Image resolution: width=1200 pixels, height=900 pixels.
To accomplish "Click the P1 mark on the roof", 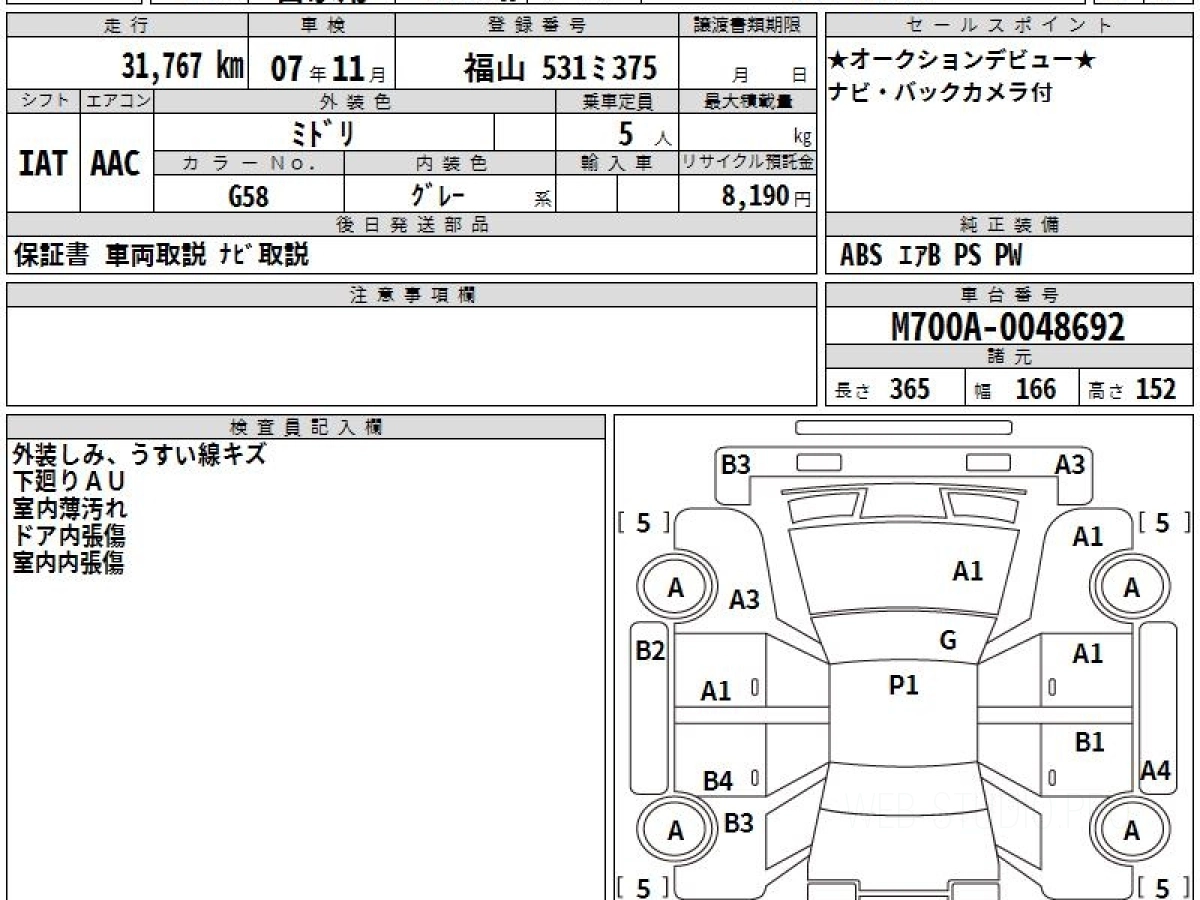I will 904,685.
